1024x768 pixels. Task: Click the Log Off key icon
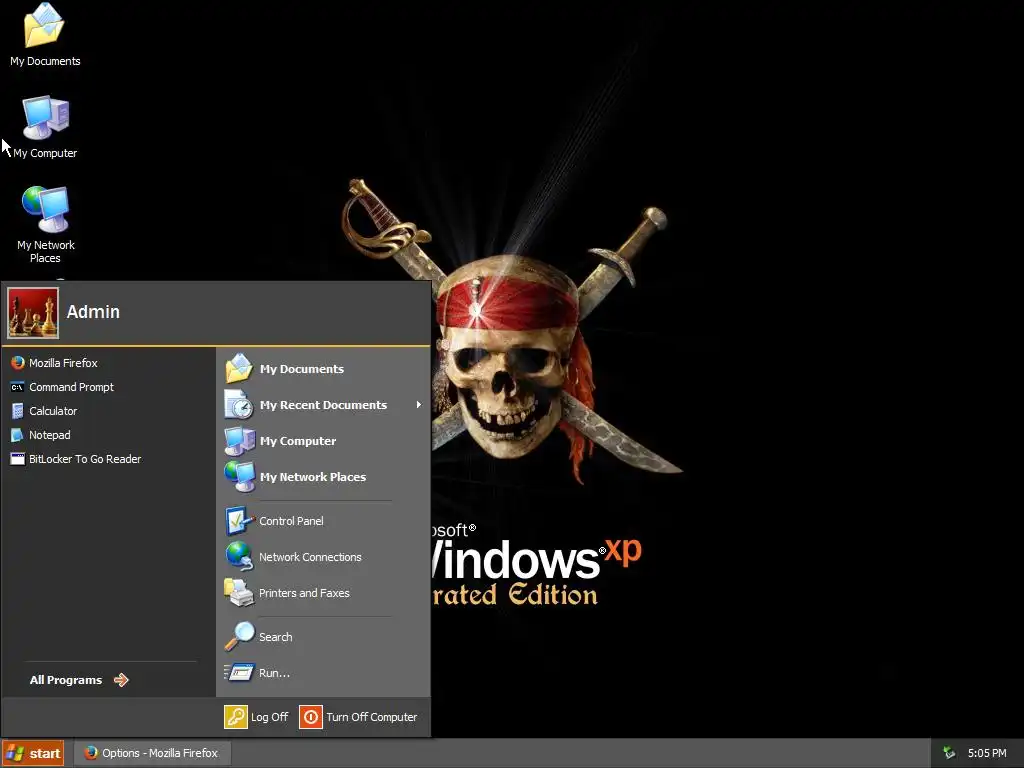tap(236, 717)
